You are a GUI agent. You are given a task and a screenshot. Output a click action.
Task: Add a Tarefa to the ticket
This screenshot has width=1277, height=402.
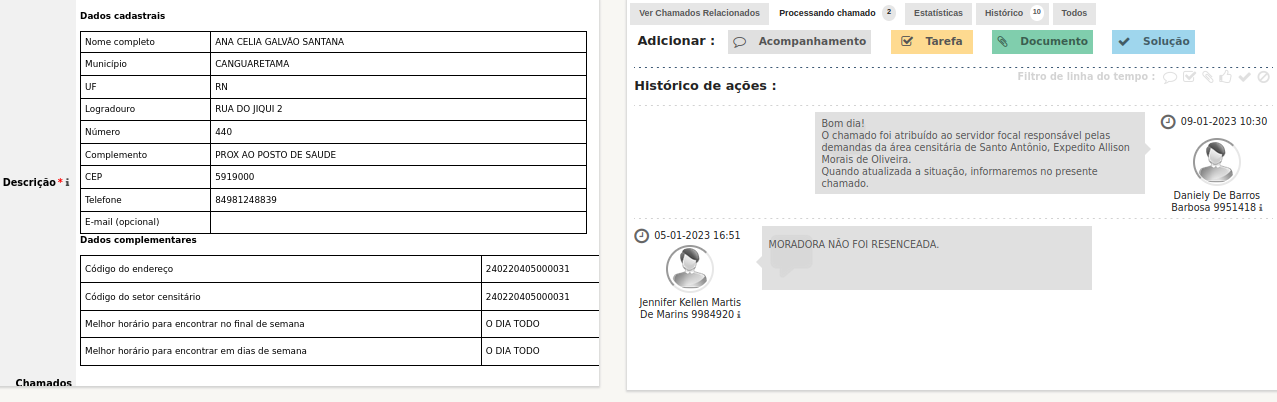[932, 42]
